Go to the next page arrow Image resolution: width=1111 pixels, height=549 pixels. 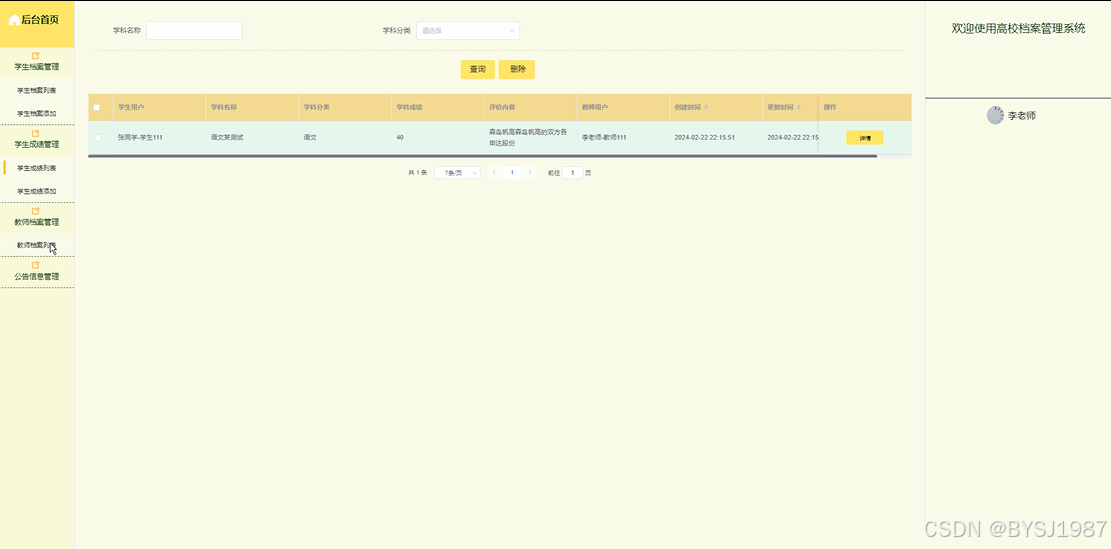point(530,172)
